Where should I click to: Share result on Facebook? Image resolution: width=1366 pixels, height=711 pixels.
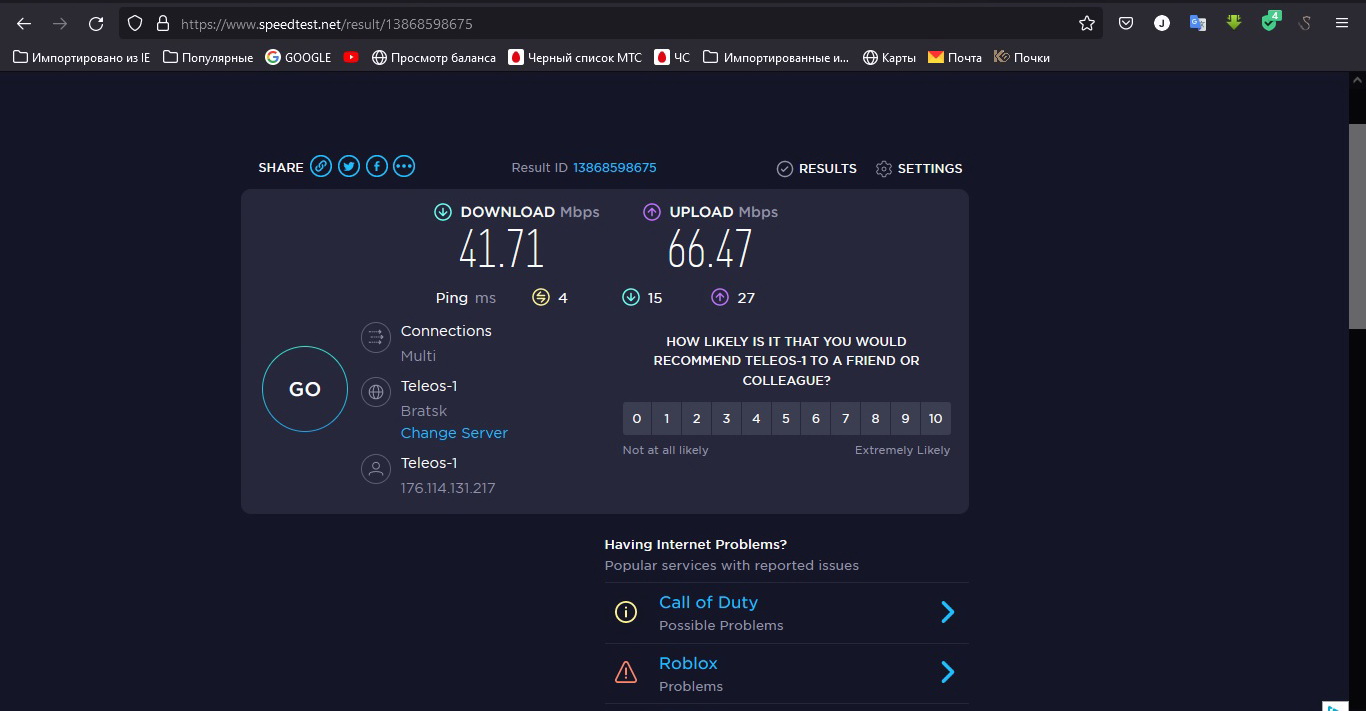[x=376, y=167]
